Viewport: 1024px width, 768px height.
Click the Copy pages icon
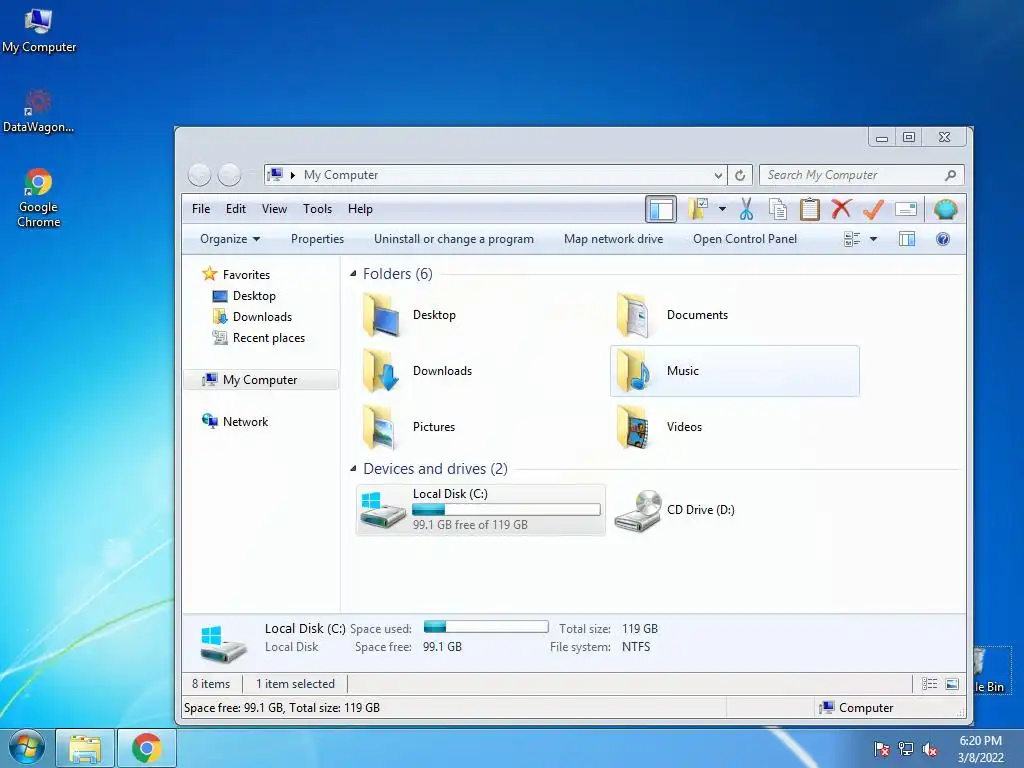[x=777, y=209]
